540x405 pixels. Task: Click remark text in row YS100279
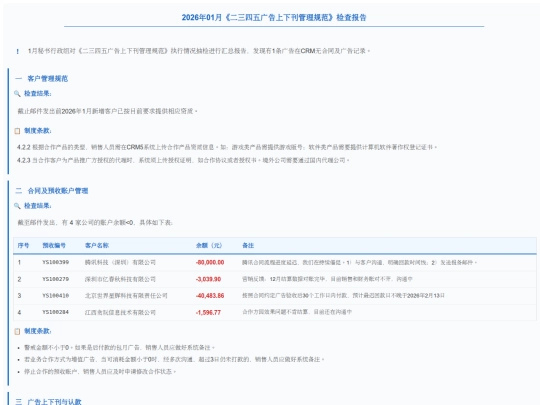[x=327, y=279]
